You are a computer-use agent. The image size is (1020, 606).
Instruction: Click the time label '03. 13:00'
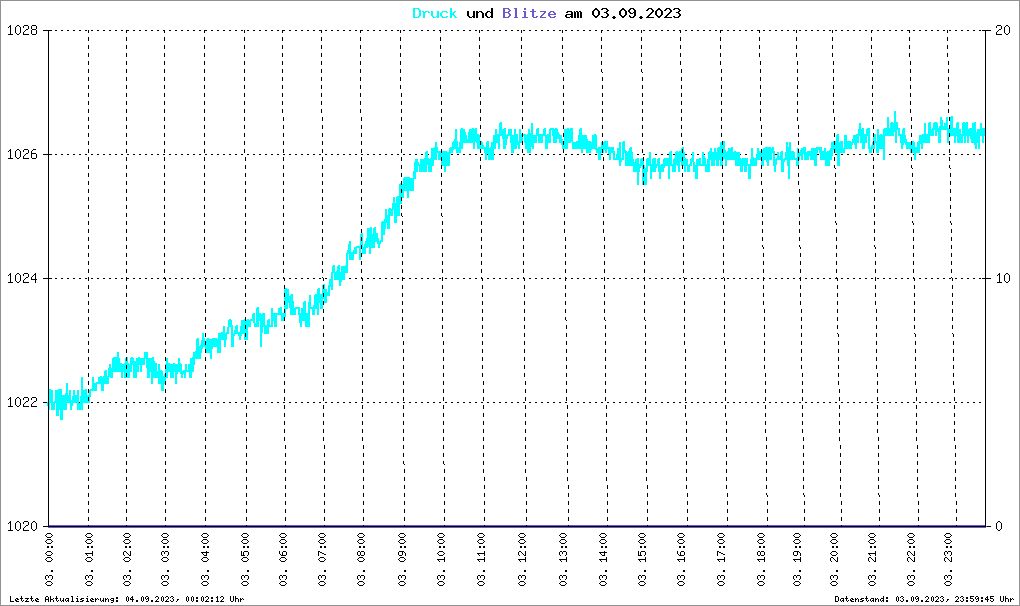(x=563, y=560)
